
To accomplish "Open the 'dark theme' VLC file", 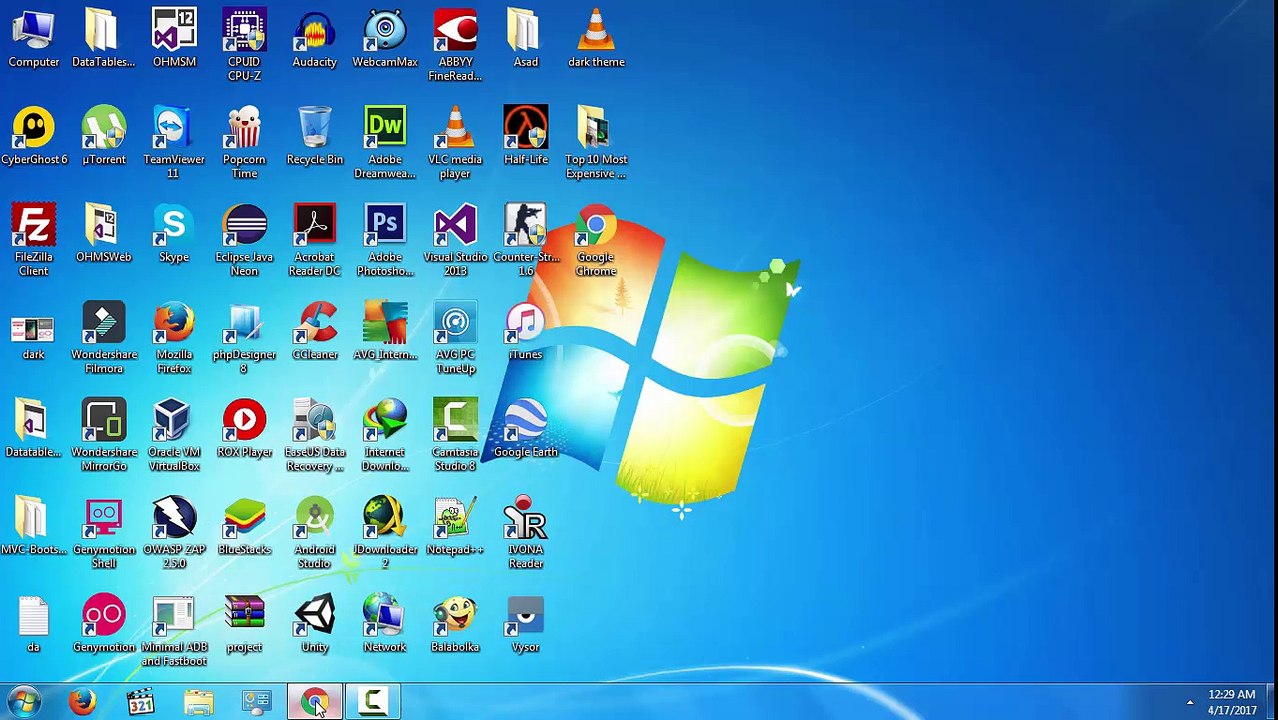I will point(596,39).
